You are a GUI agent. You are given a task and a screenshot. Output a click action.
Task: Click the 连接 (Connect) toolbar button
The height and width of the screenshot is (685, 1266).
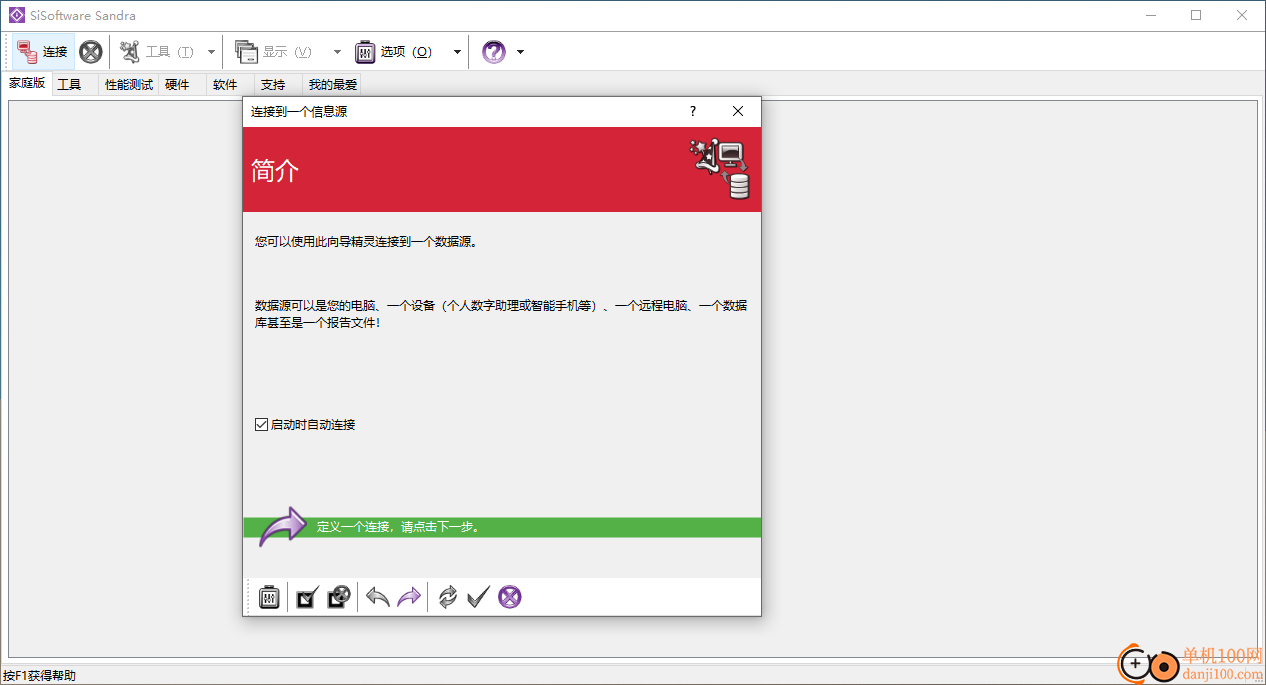(42, 51)
